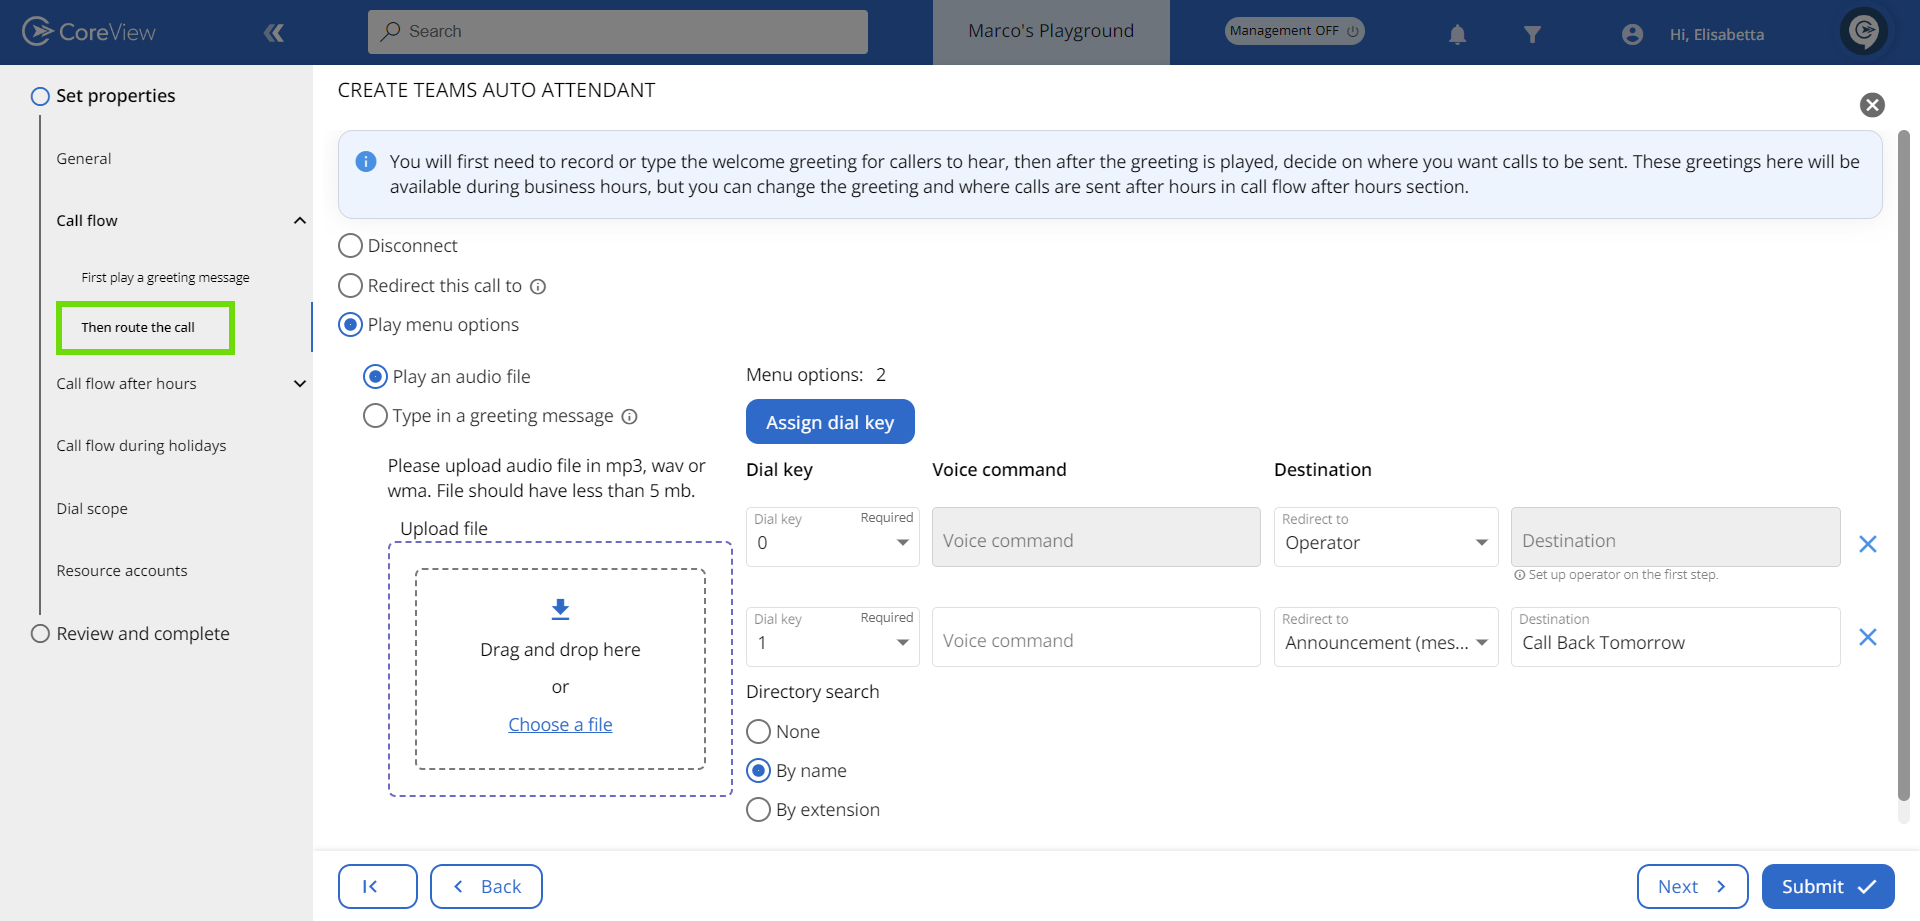This screenshot has width=1920, height=921.
Task: Click Voice command field for dial key 1
Action: click(x=1096, y=637)
